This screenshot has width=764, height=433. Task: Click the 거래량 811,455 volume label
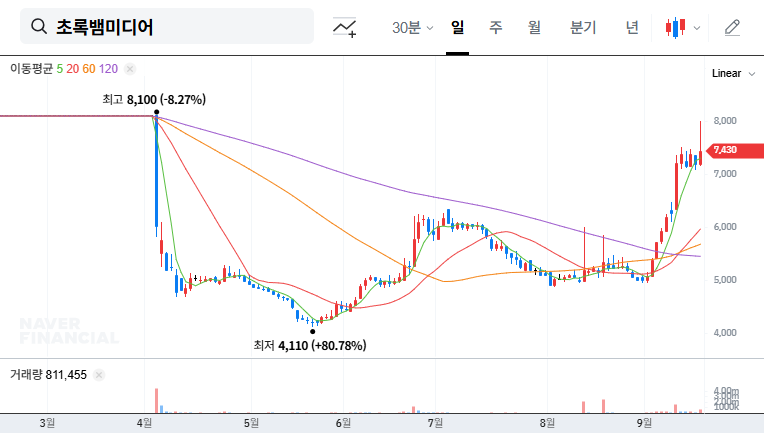(48, 375)
